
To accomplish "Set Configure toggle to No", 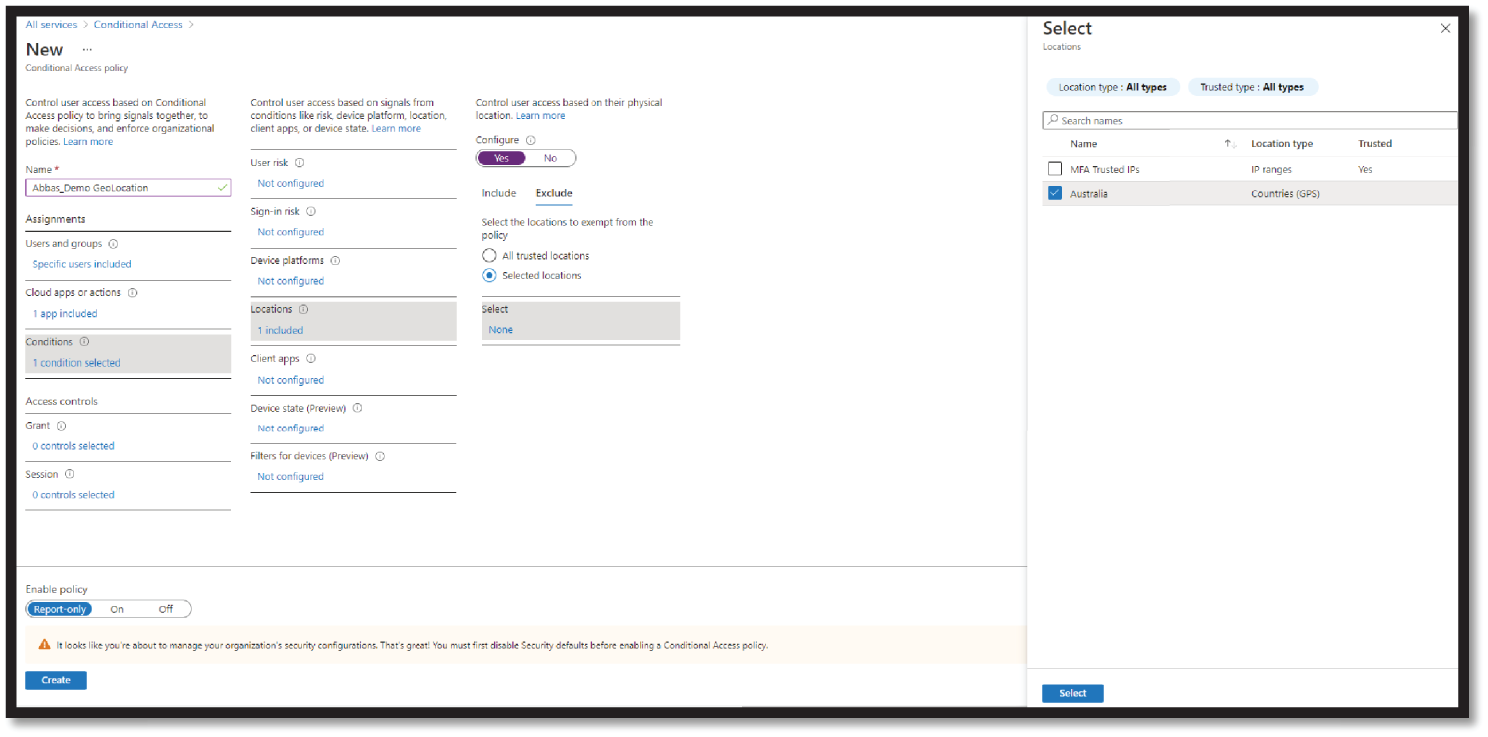I will (550, 158).
